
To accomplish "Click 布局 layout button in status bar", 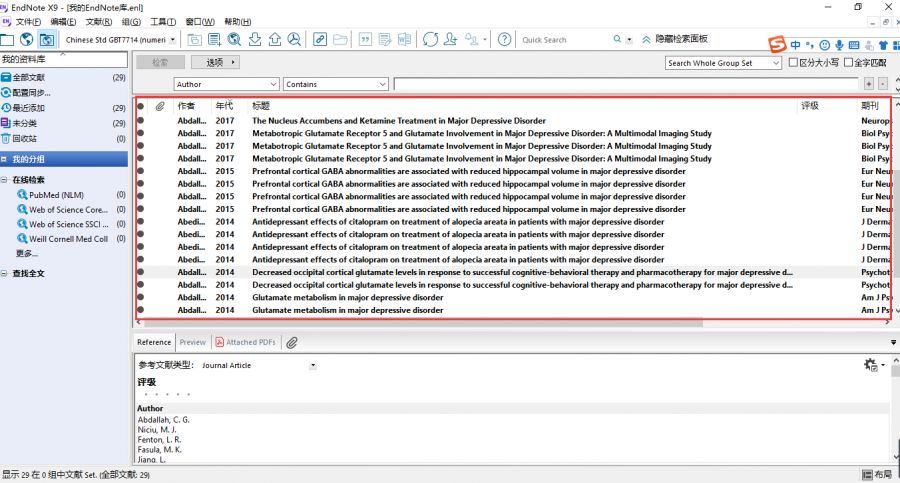I will 878,474.
